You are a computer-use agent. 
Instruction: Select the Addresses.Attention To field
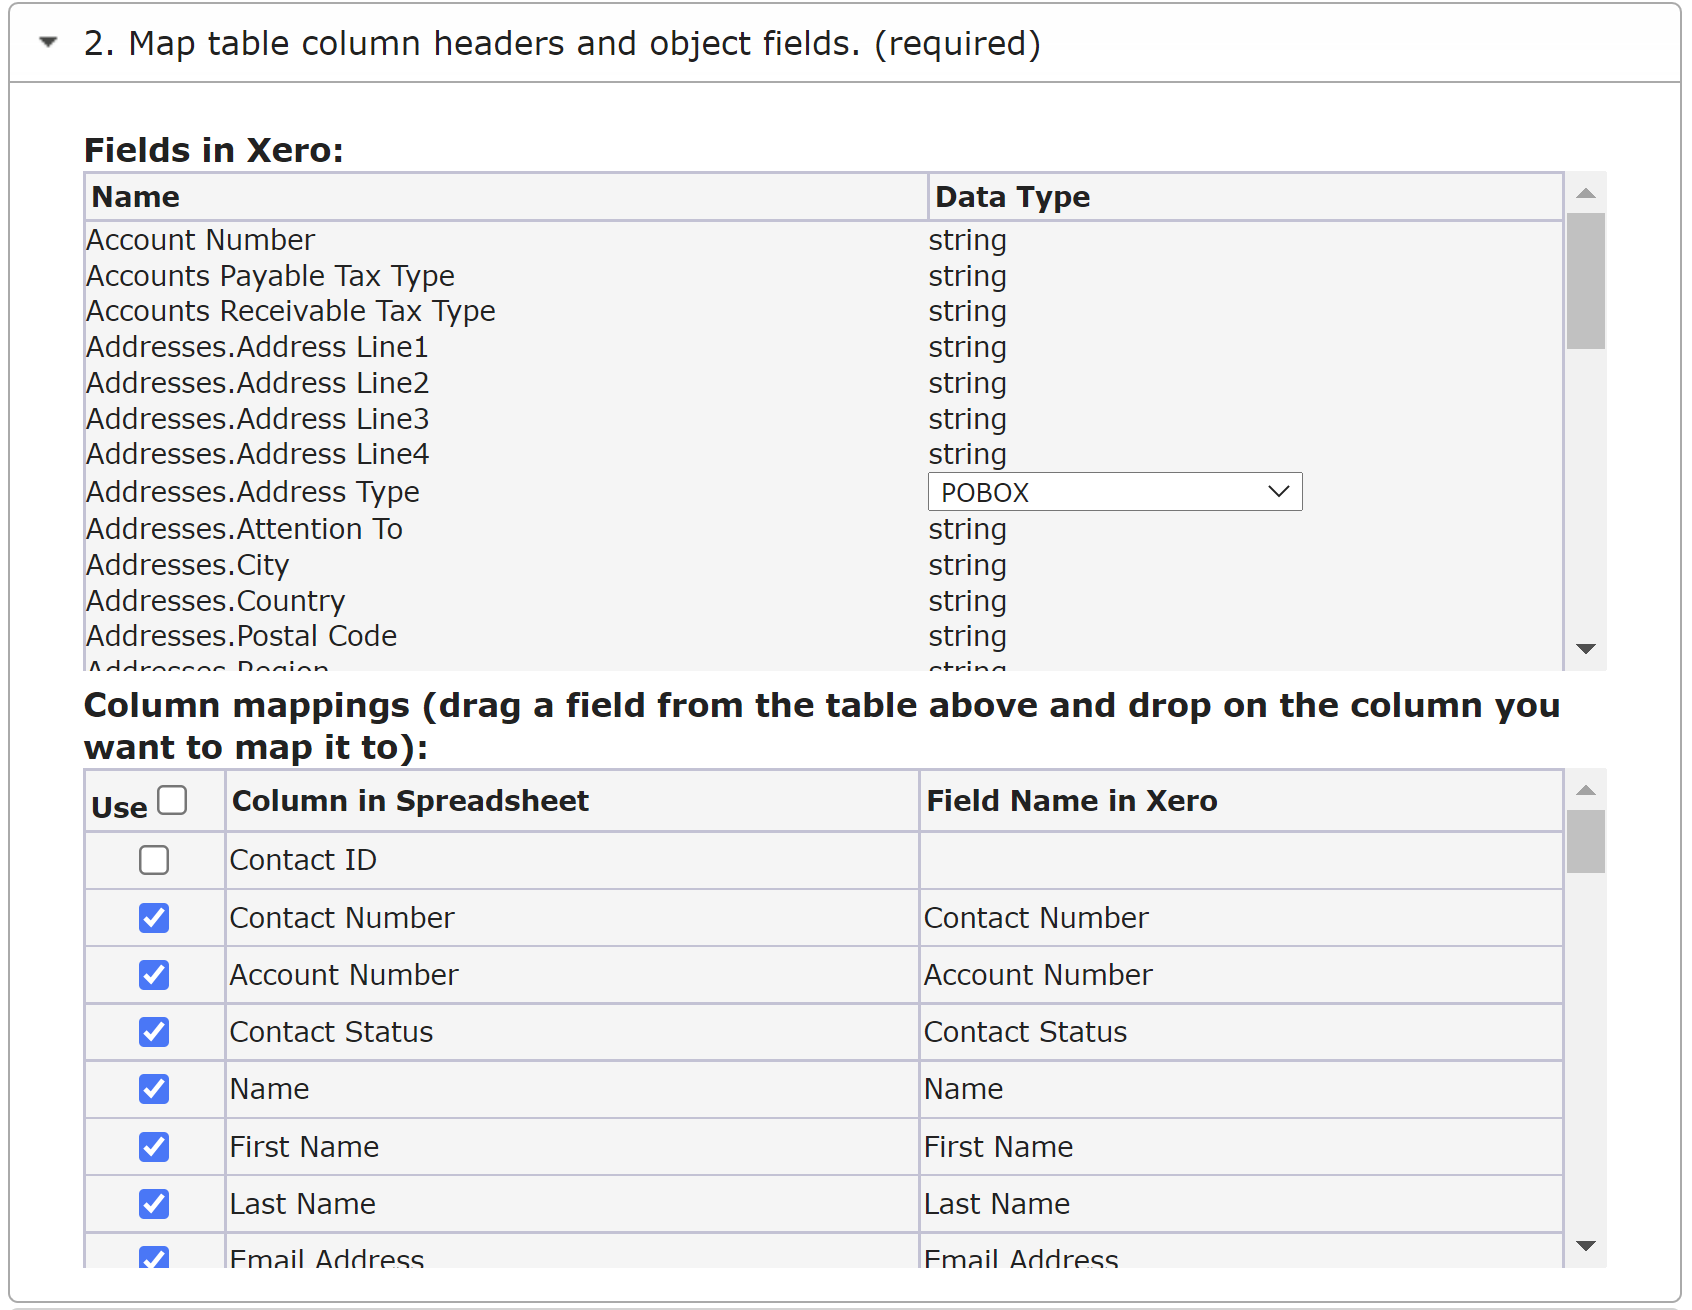[x=244, y=529]
